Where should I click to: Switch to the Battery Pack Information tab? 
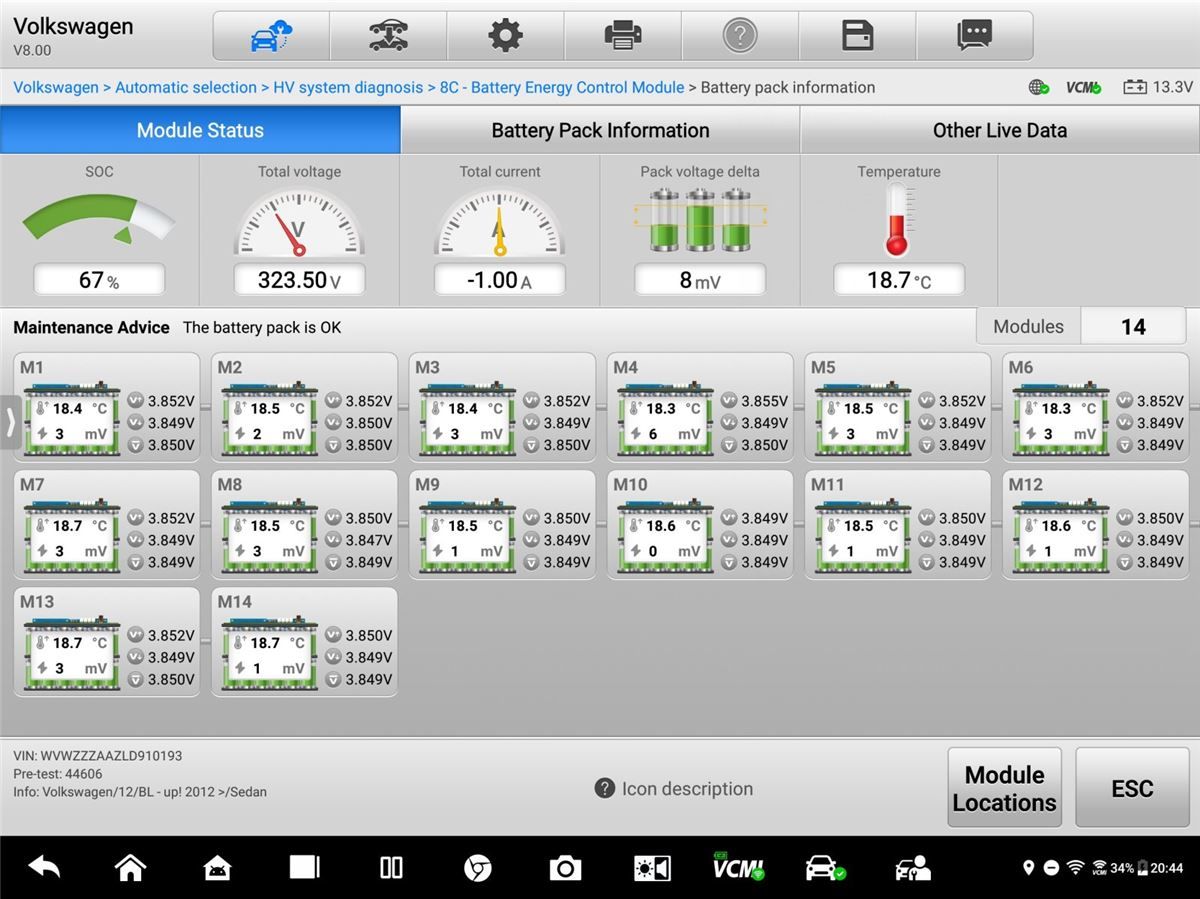pos(600,130)
